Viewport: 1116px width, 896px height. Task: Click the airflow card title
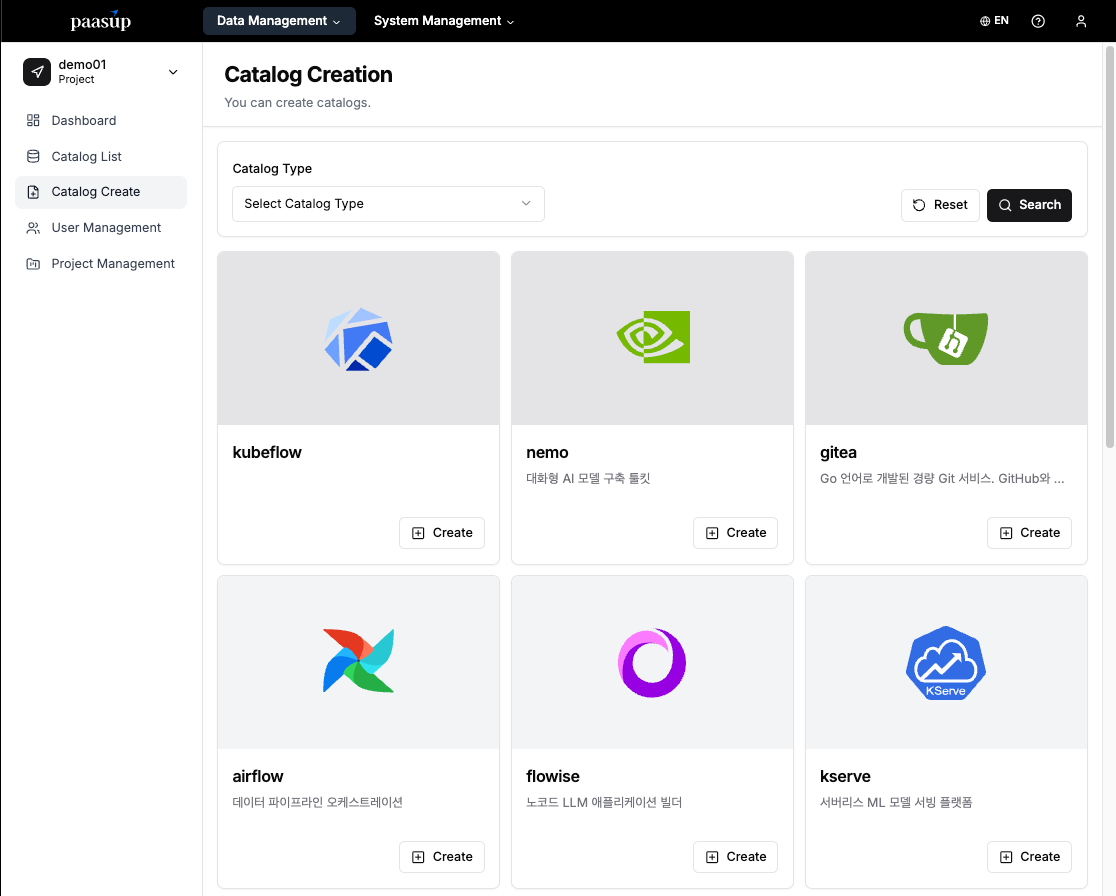pyautogui.click(x=258, y=776)
